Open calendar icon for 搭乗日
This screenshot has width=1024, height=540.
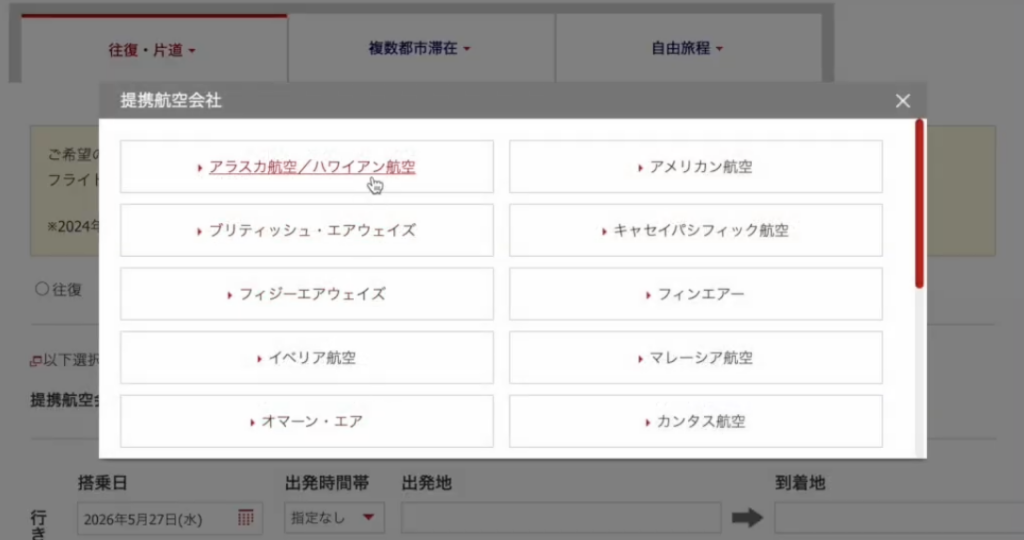[246, 518]
